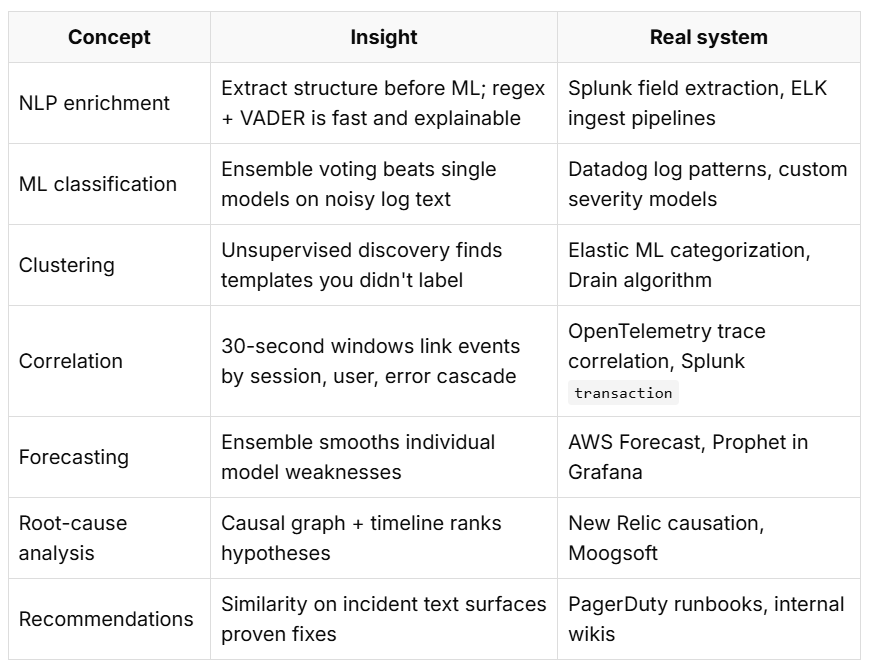Click the Clustering concept cell
The width and height of the screenshot is (872, 667).
(x=110, y=265)
